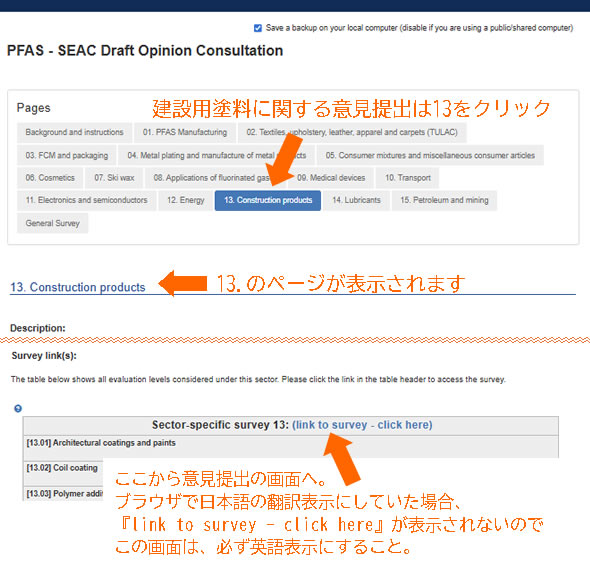Go to 05. Consumer mixtures page

pyautogui.click(x=430, y=155)
